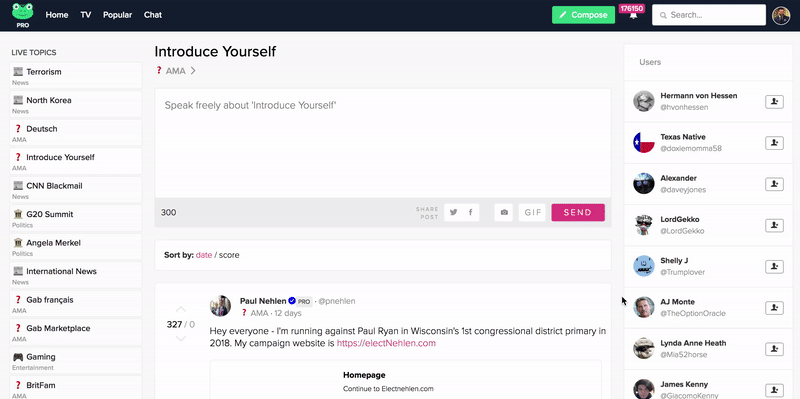Follow AJ Monte user

[x=774, y=308]
